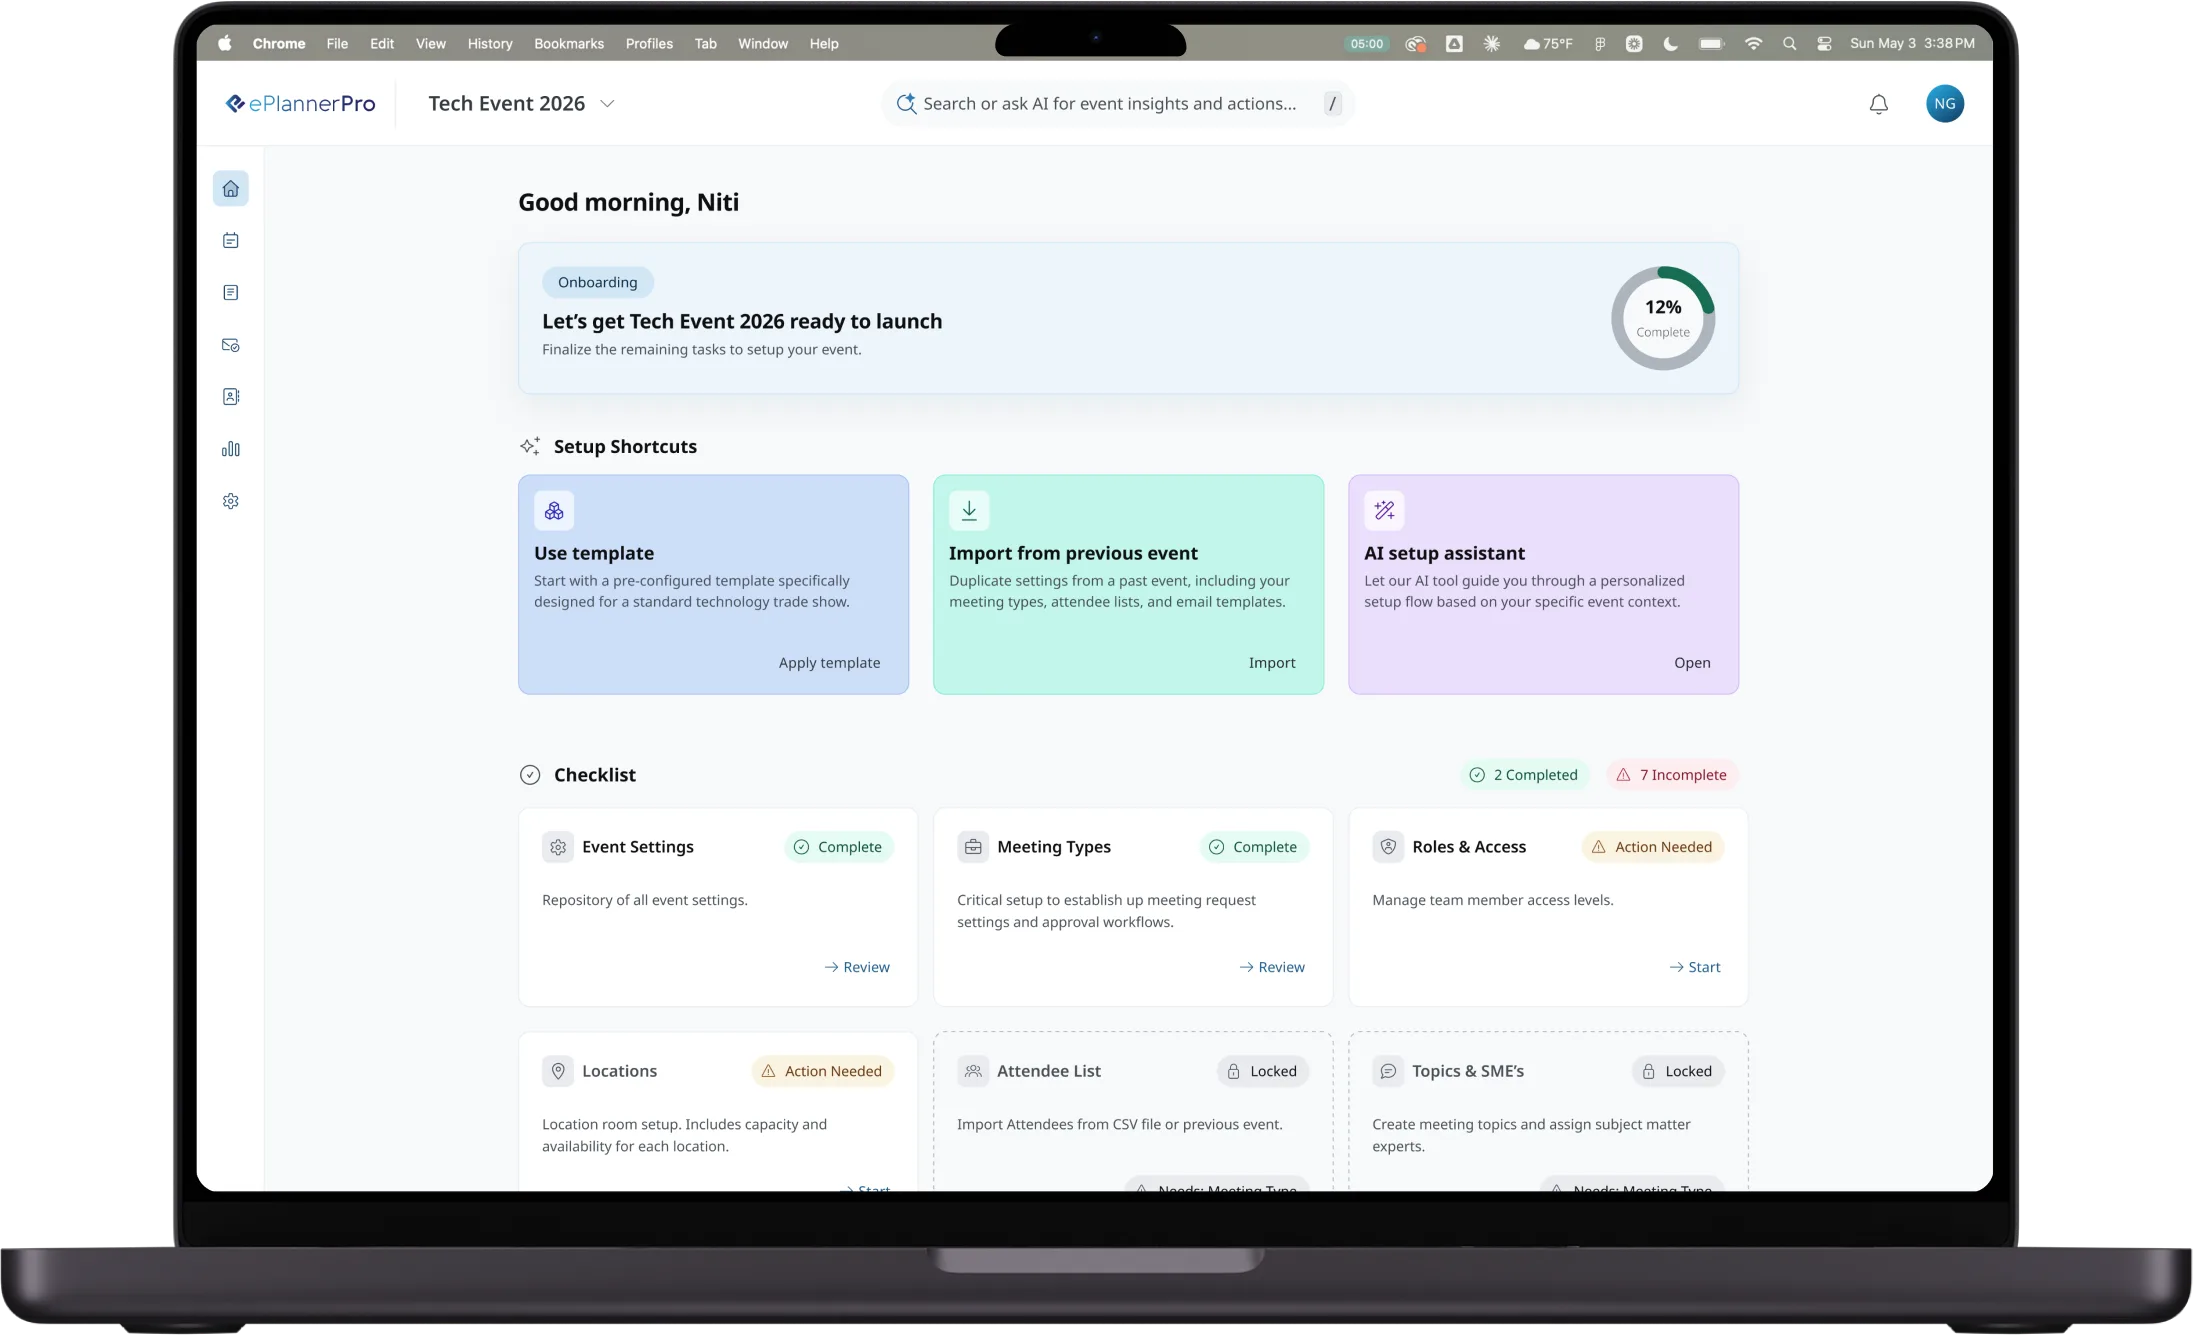Click the Checklist circle-check icon

point(530,775)
